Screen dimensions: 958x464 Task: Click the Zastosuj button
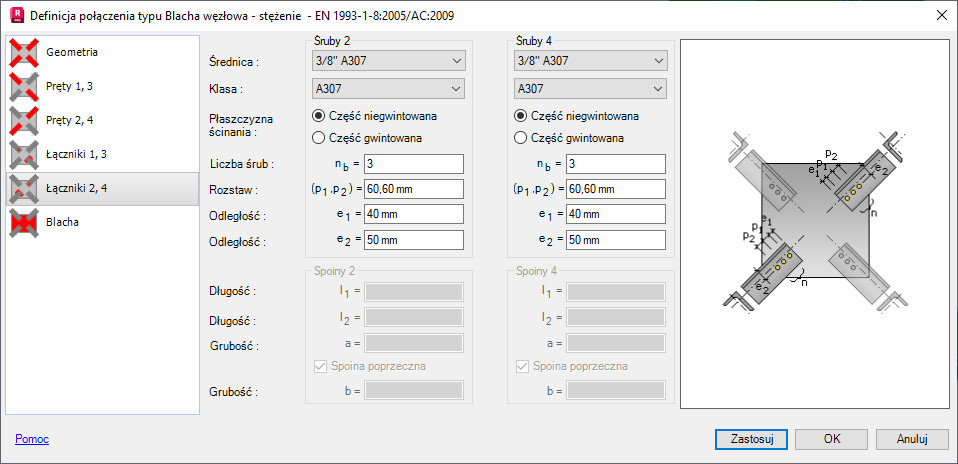tap(751, 439)
